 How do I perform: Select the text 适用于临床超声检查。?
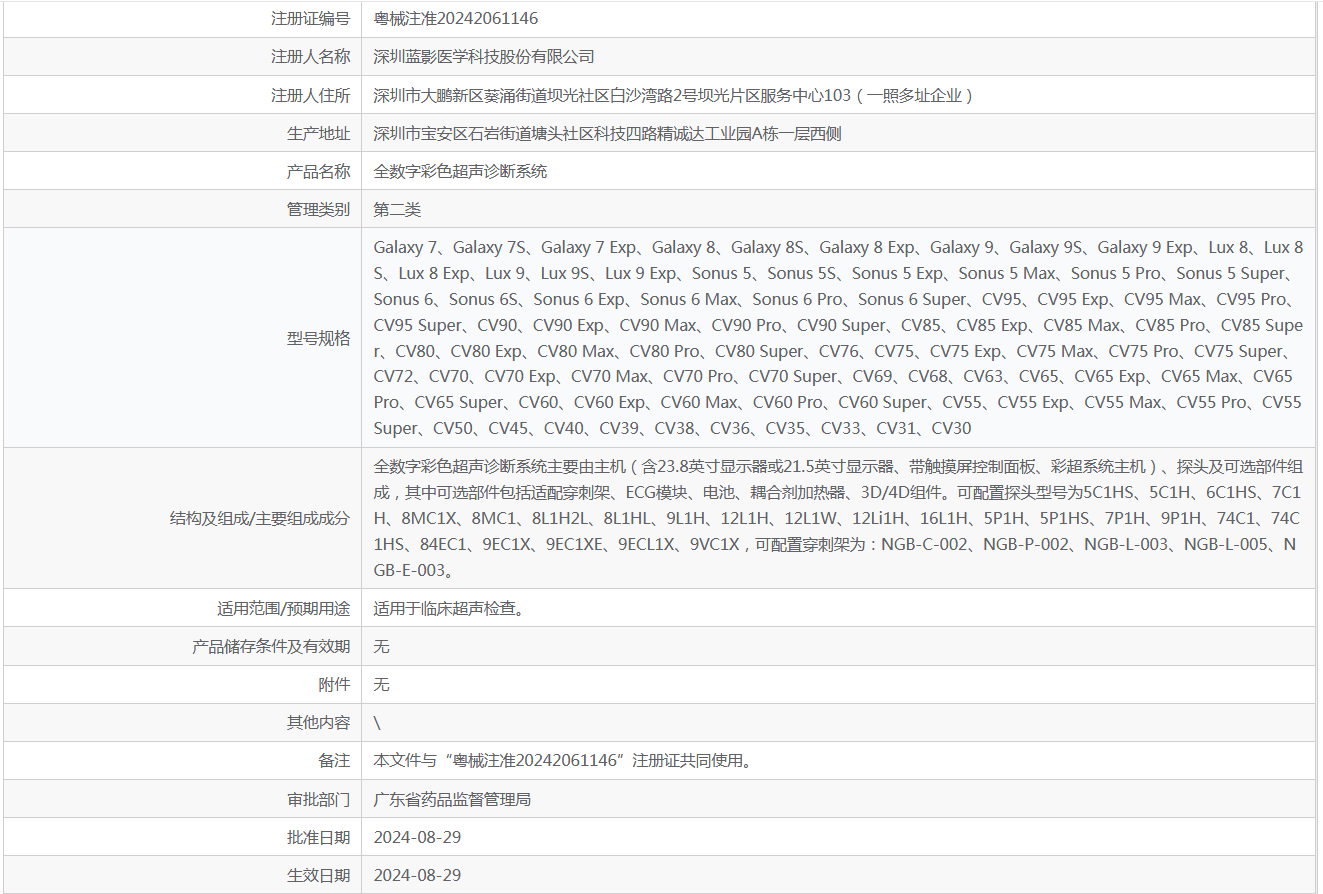click(x=449, y=608)
